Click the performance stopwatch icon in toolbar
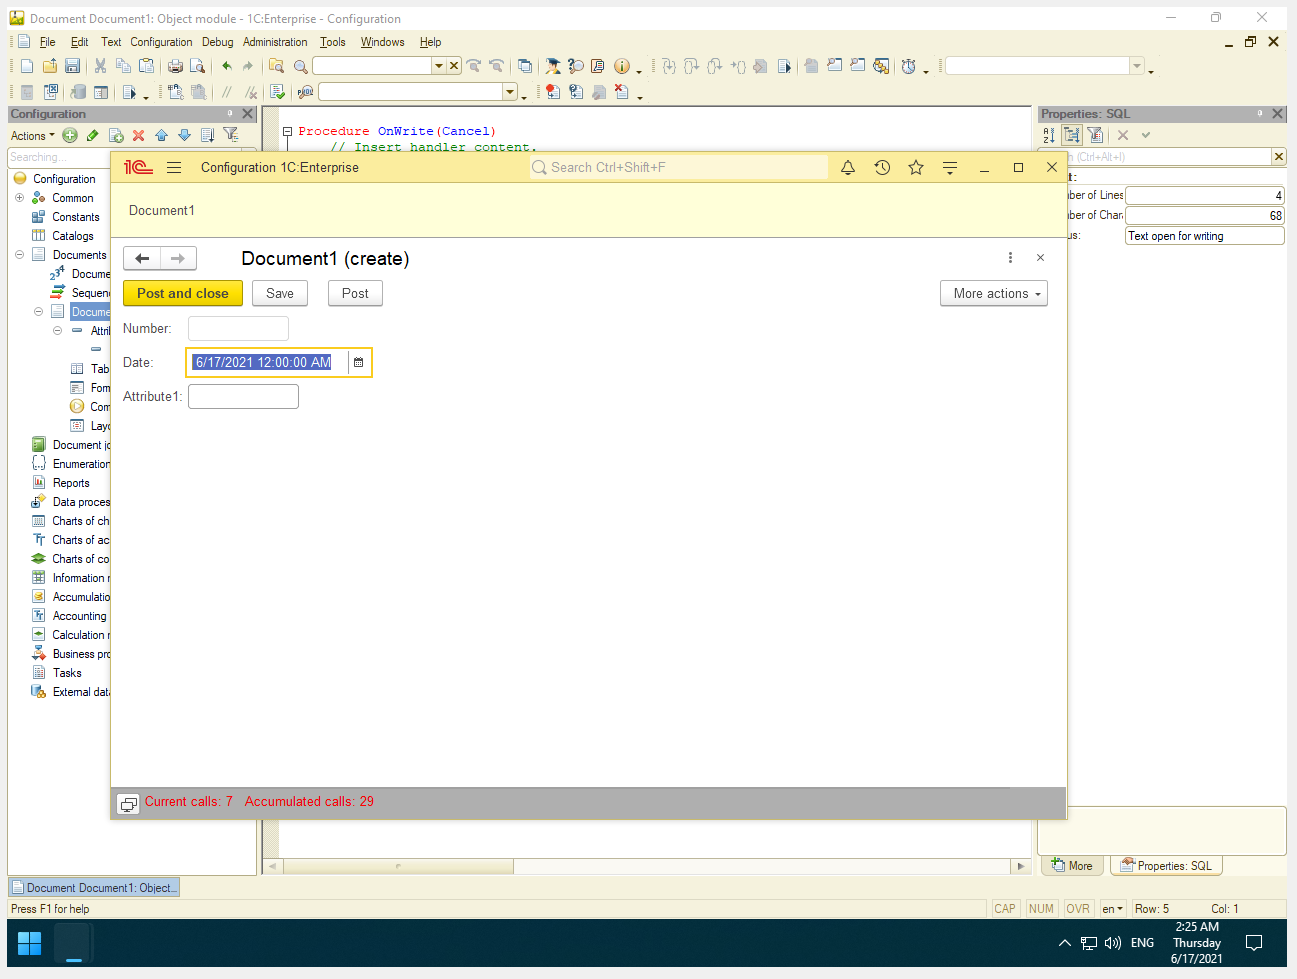This screenshot has width=1297, height=979. (x=908, y=66)
